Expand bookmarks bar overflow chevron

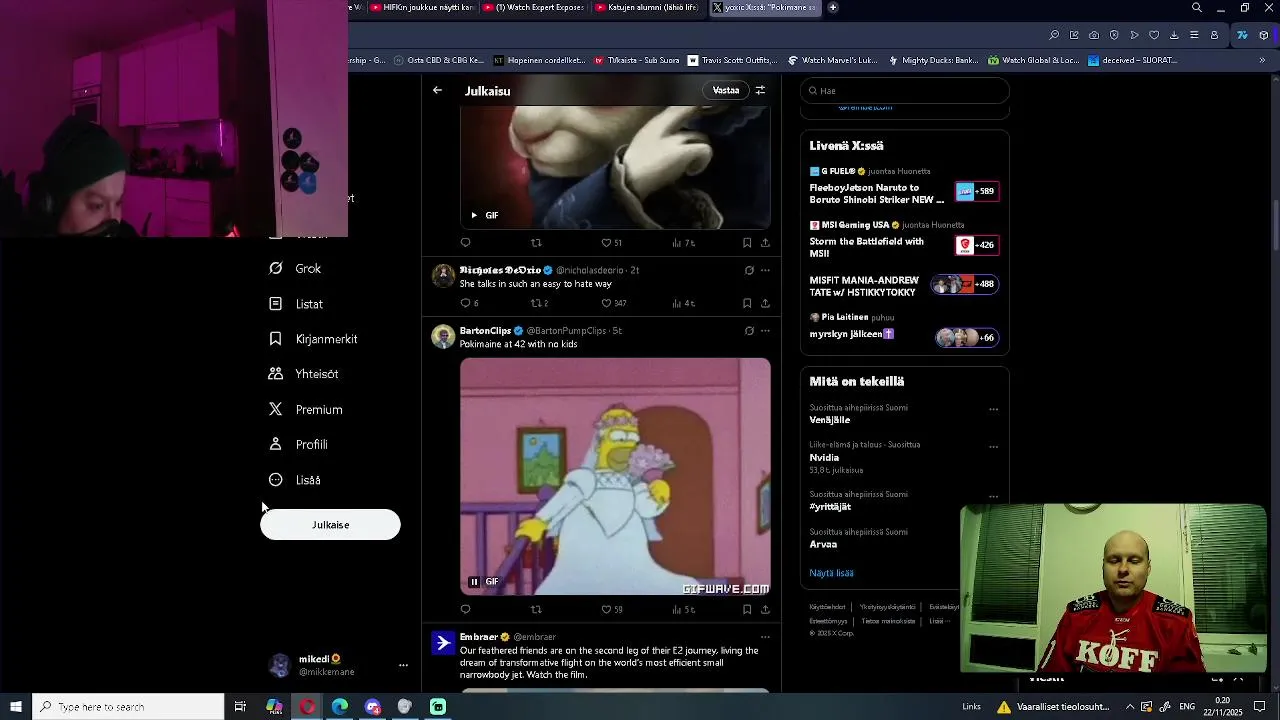1262,60
